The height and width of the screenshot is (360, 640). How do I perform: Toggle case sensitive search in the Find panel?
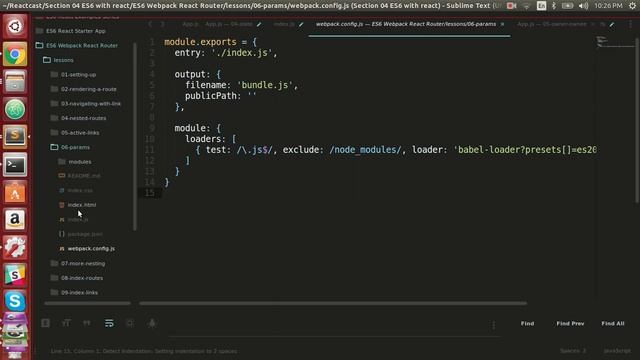click(x=66, y=323)
